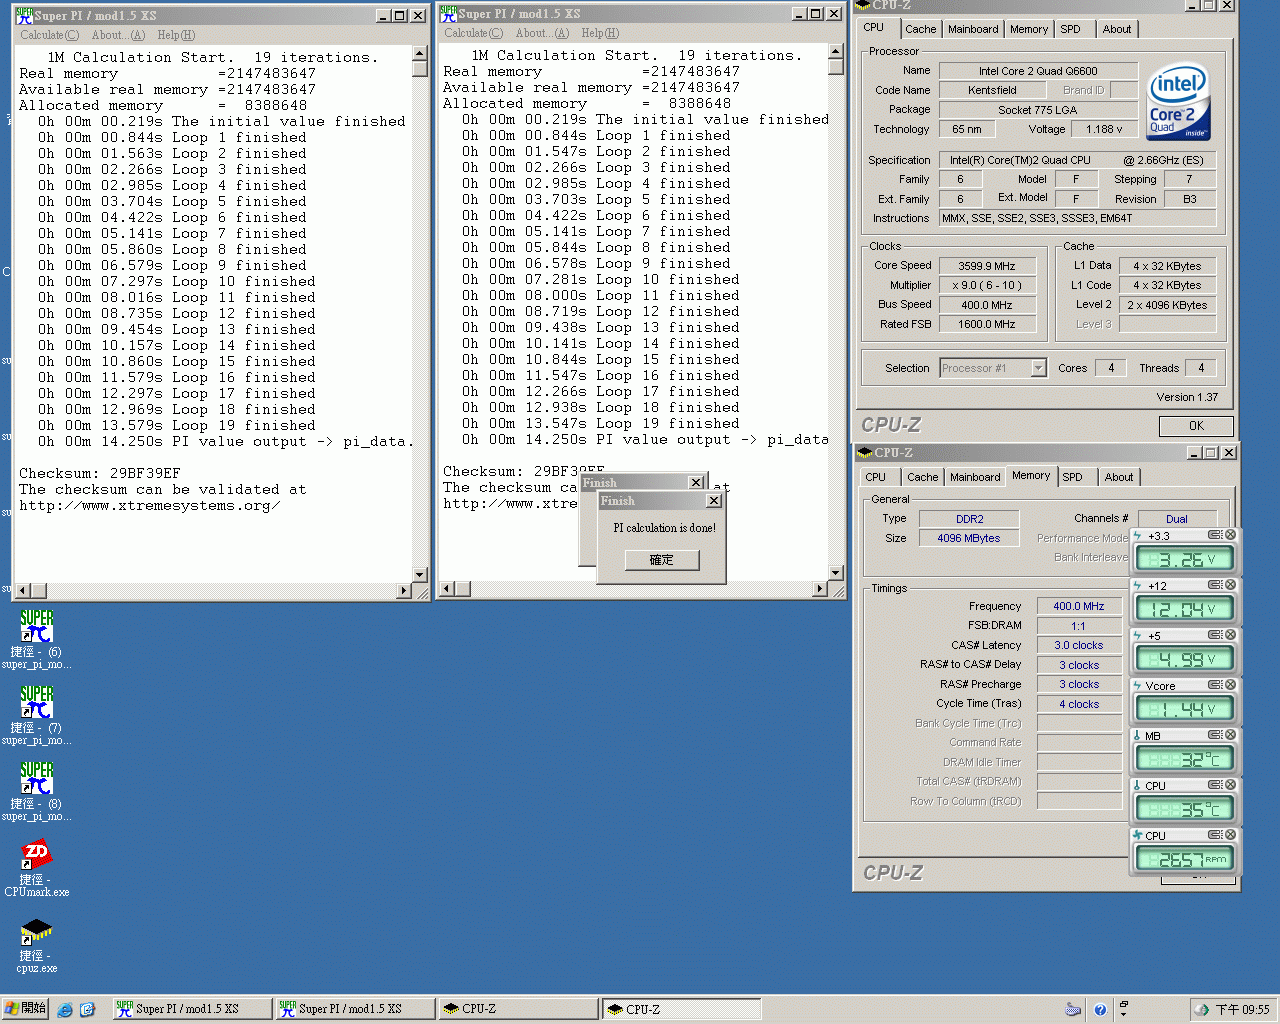Open Processor #1 selection dropdown
This screenshot has height=1024, width=1280.
1038,368
